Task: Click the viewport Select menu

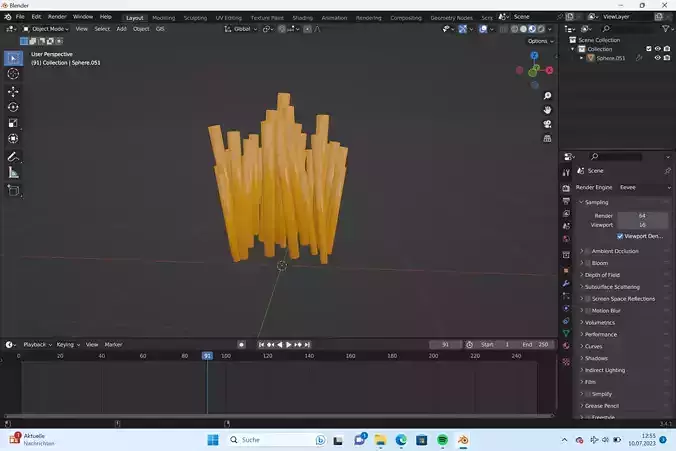Action: click(x=102, y=29)
